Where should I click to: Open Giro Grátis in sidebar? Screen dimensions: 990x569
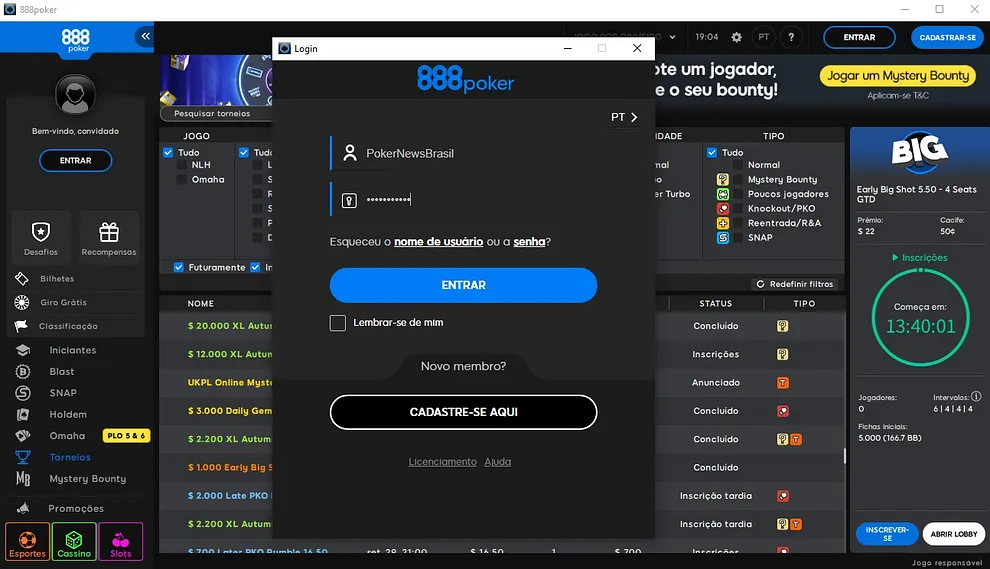(x=63, y=302)
